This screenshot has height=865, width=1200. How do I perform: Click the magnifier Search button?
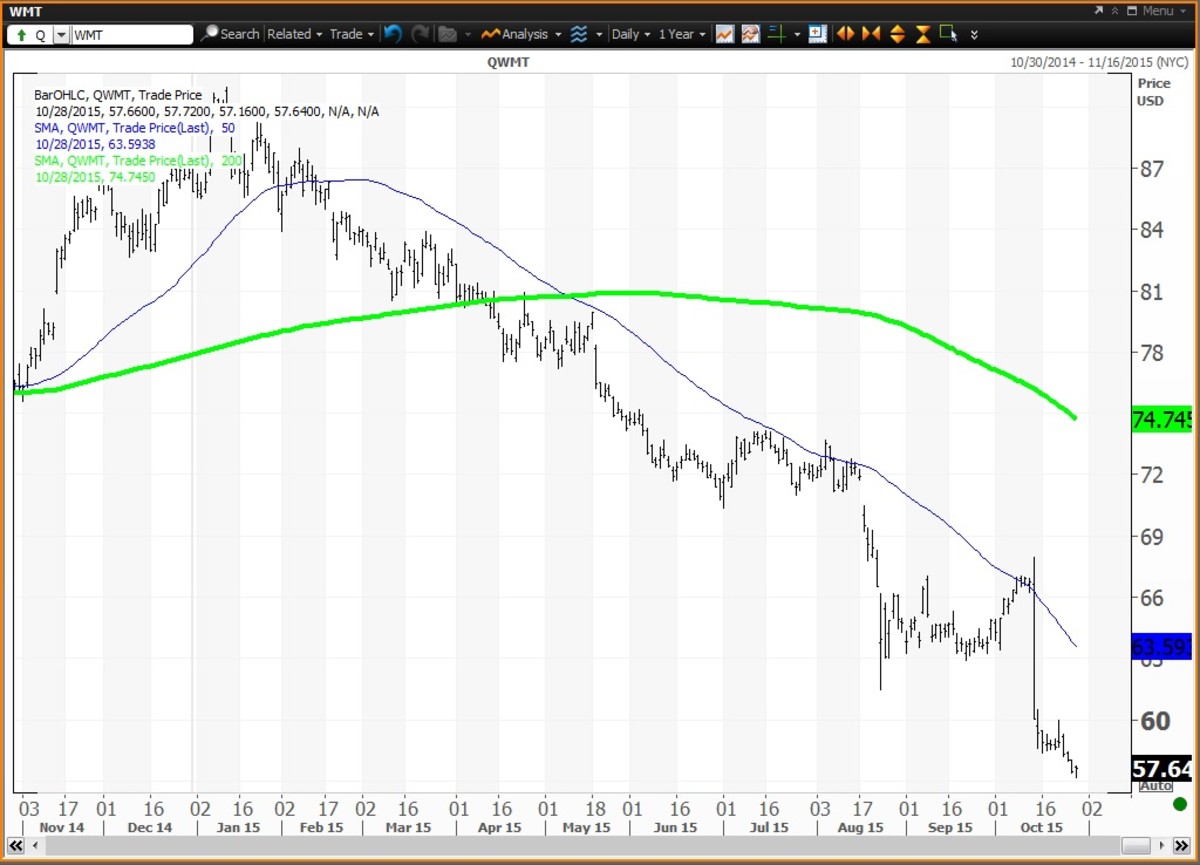pyautogui.click(x=229, y=34)
